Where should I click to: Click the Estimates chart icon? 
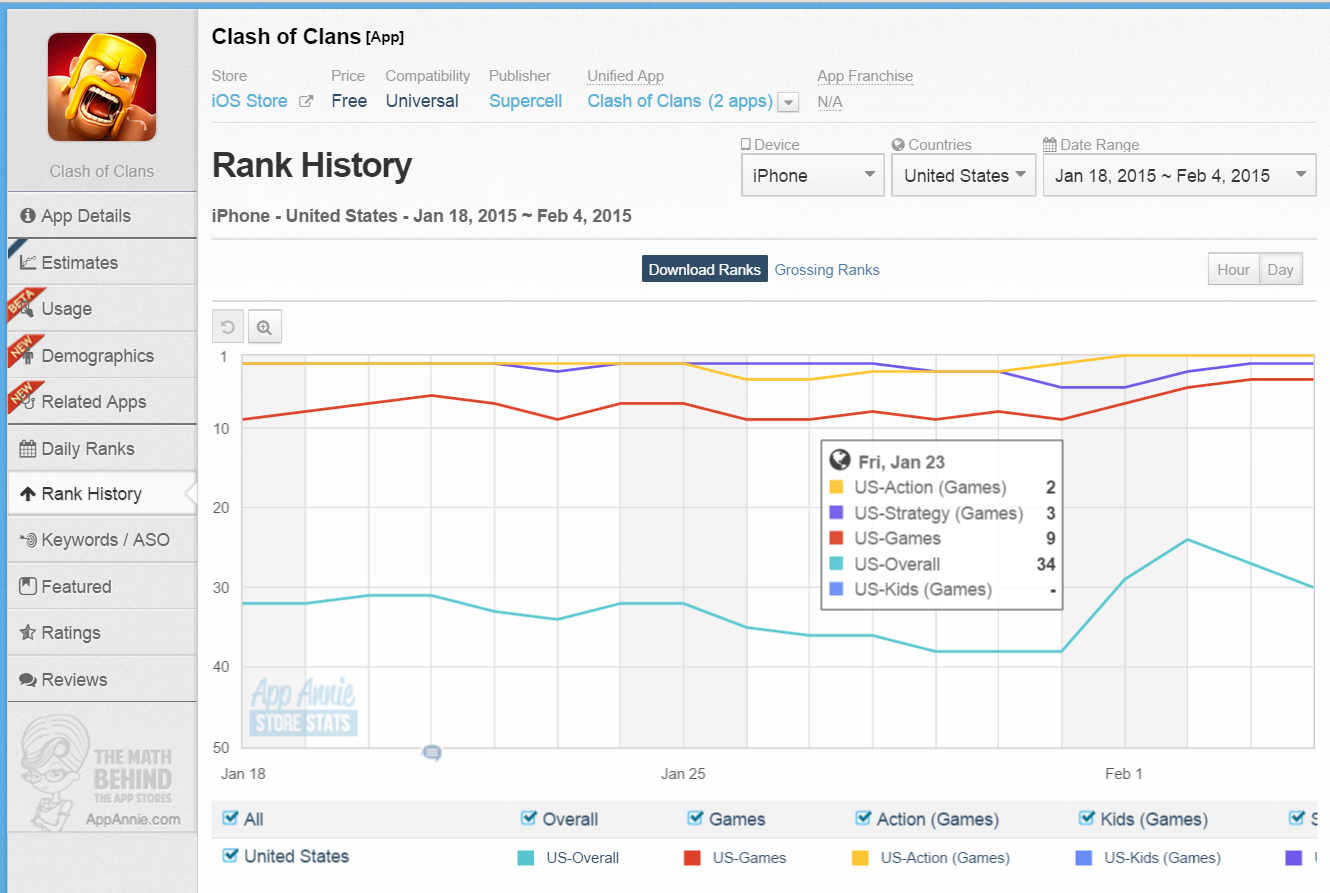pyautogui.click(x=28, y=262)
